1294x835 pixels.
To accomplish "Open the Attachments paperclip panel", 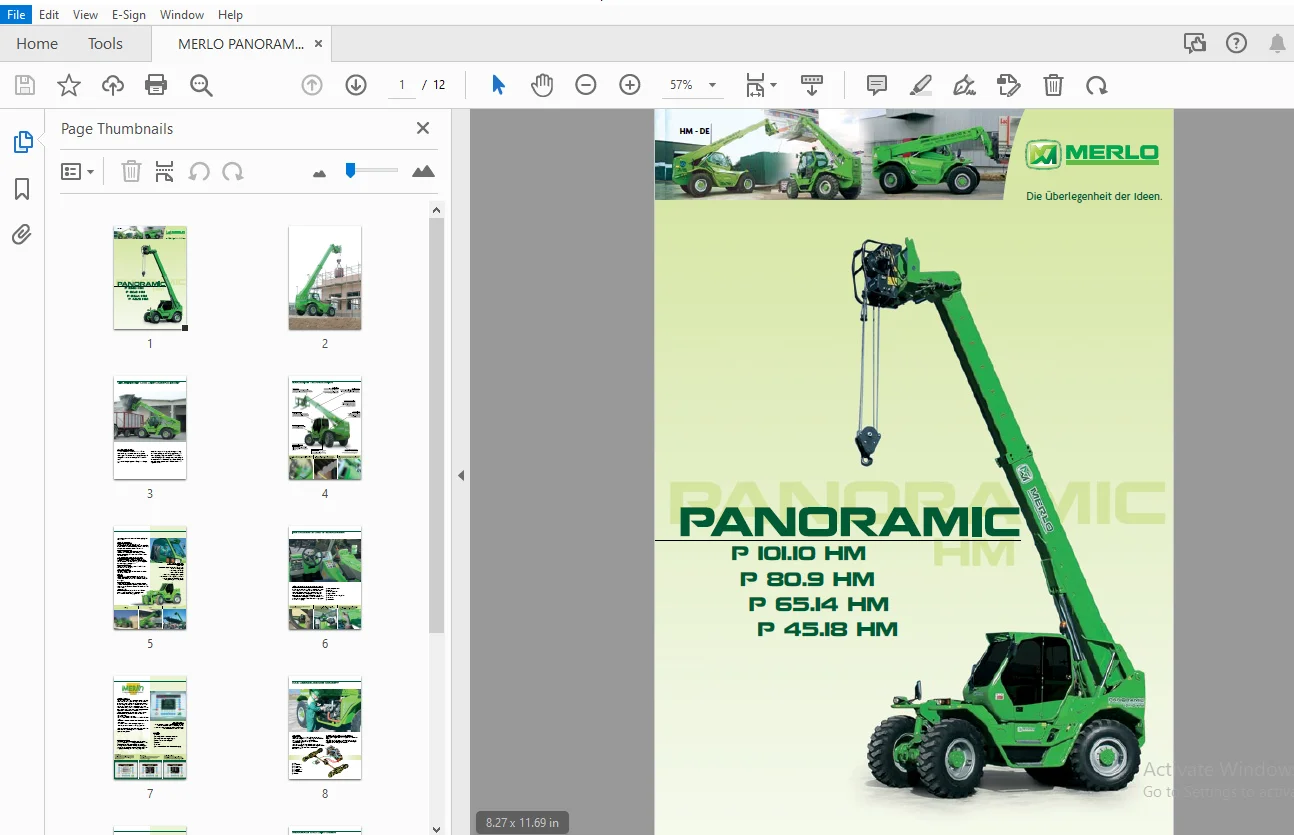I will (22, 235).
